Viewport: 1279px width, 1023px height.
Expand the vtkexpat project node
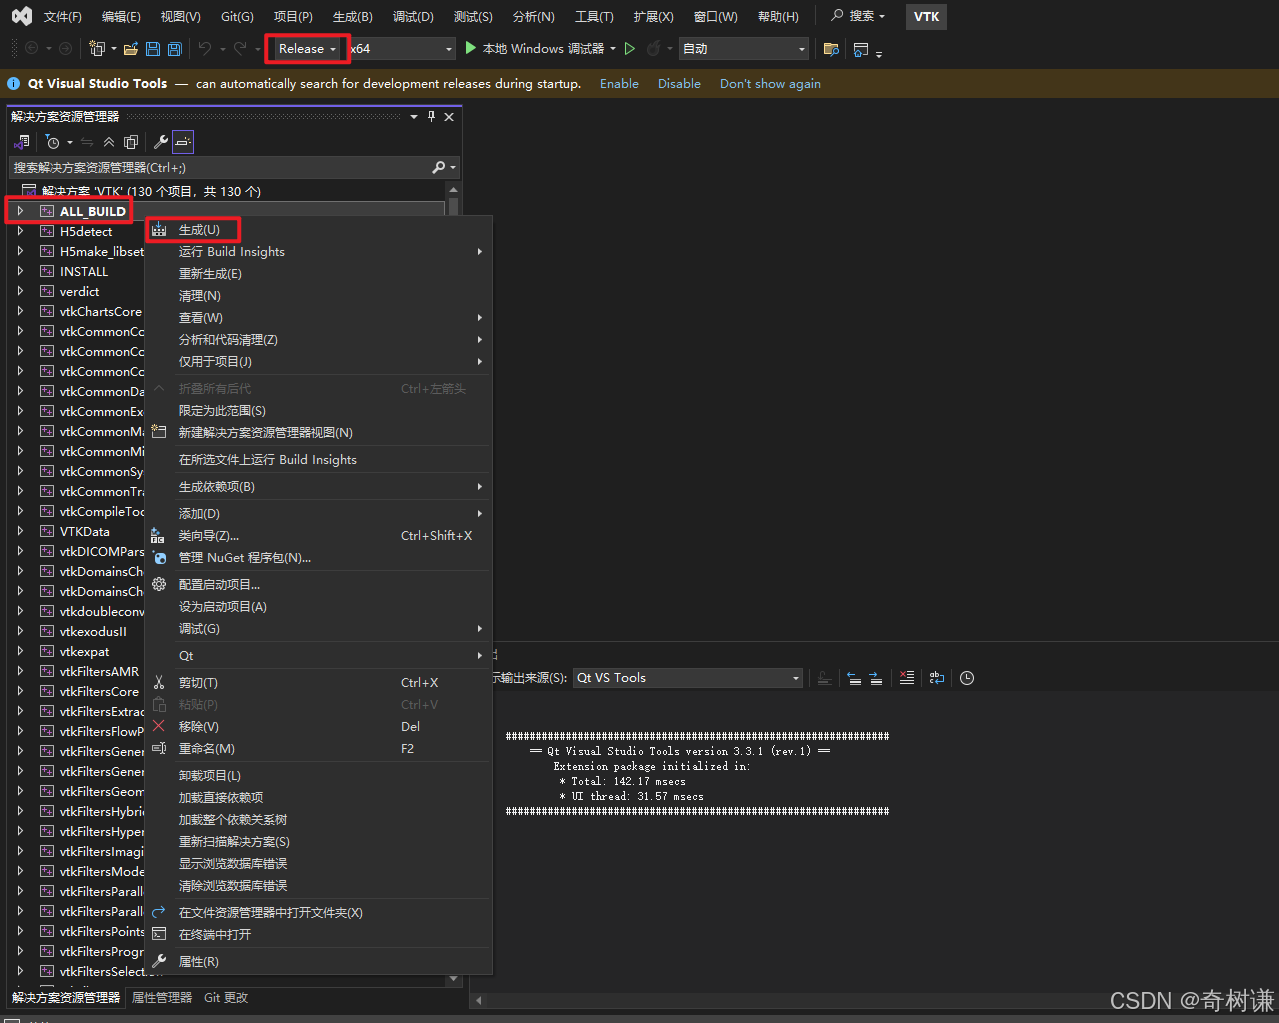pyautogui.click(x=20, y=651)
